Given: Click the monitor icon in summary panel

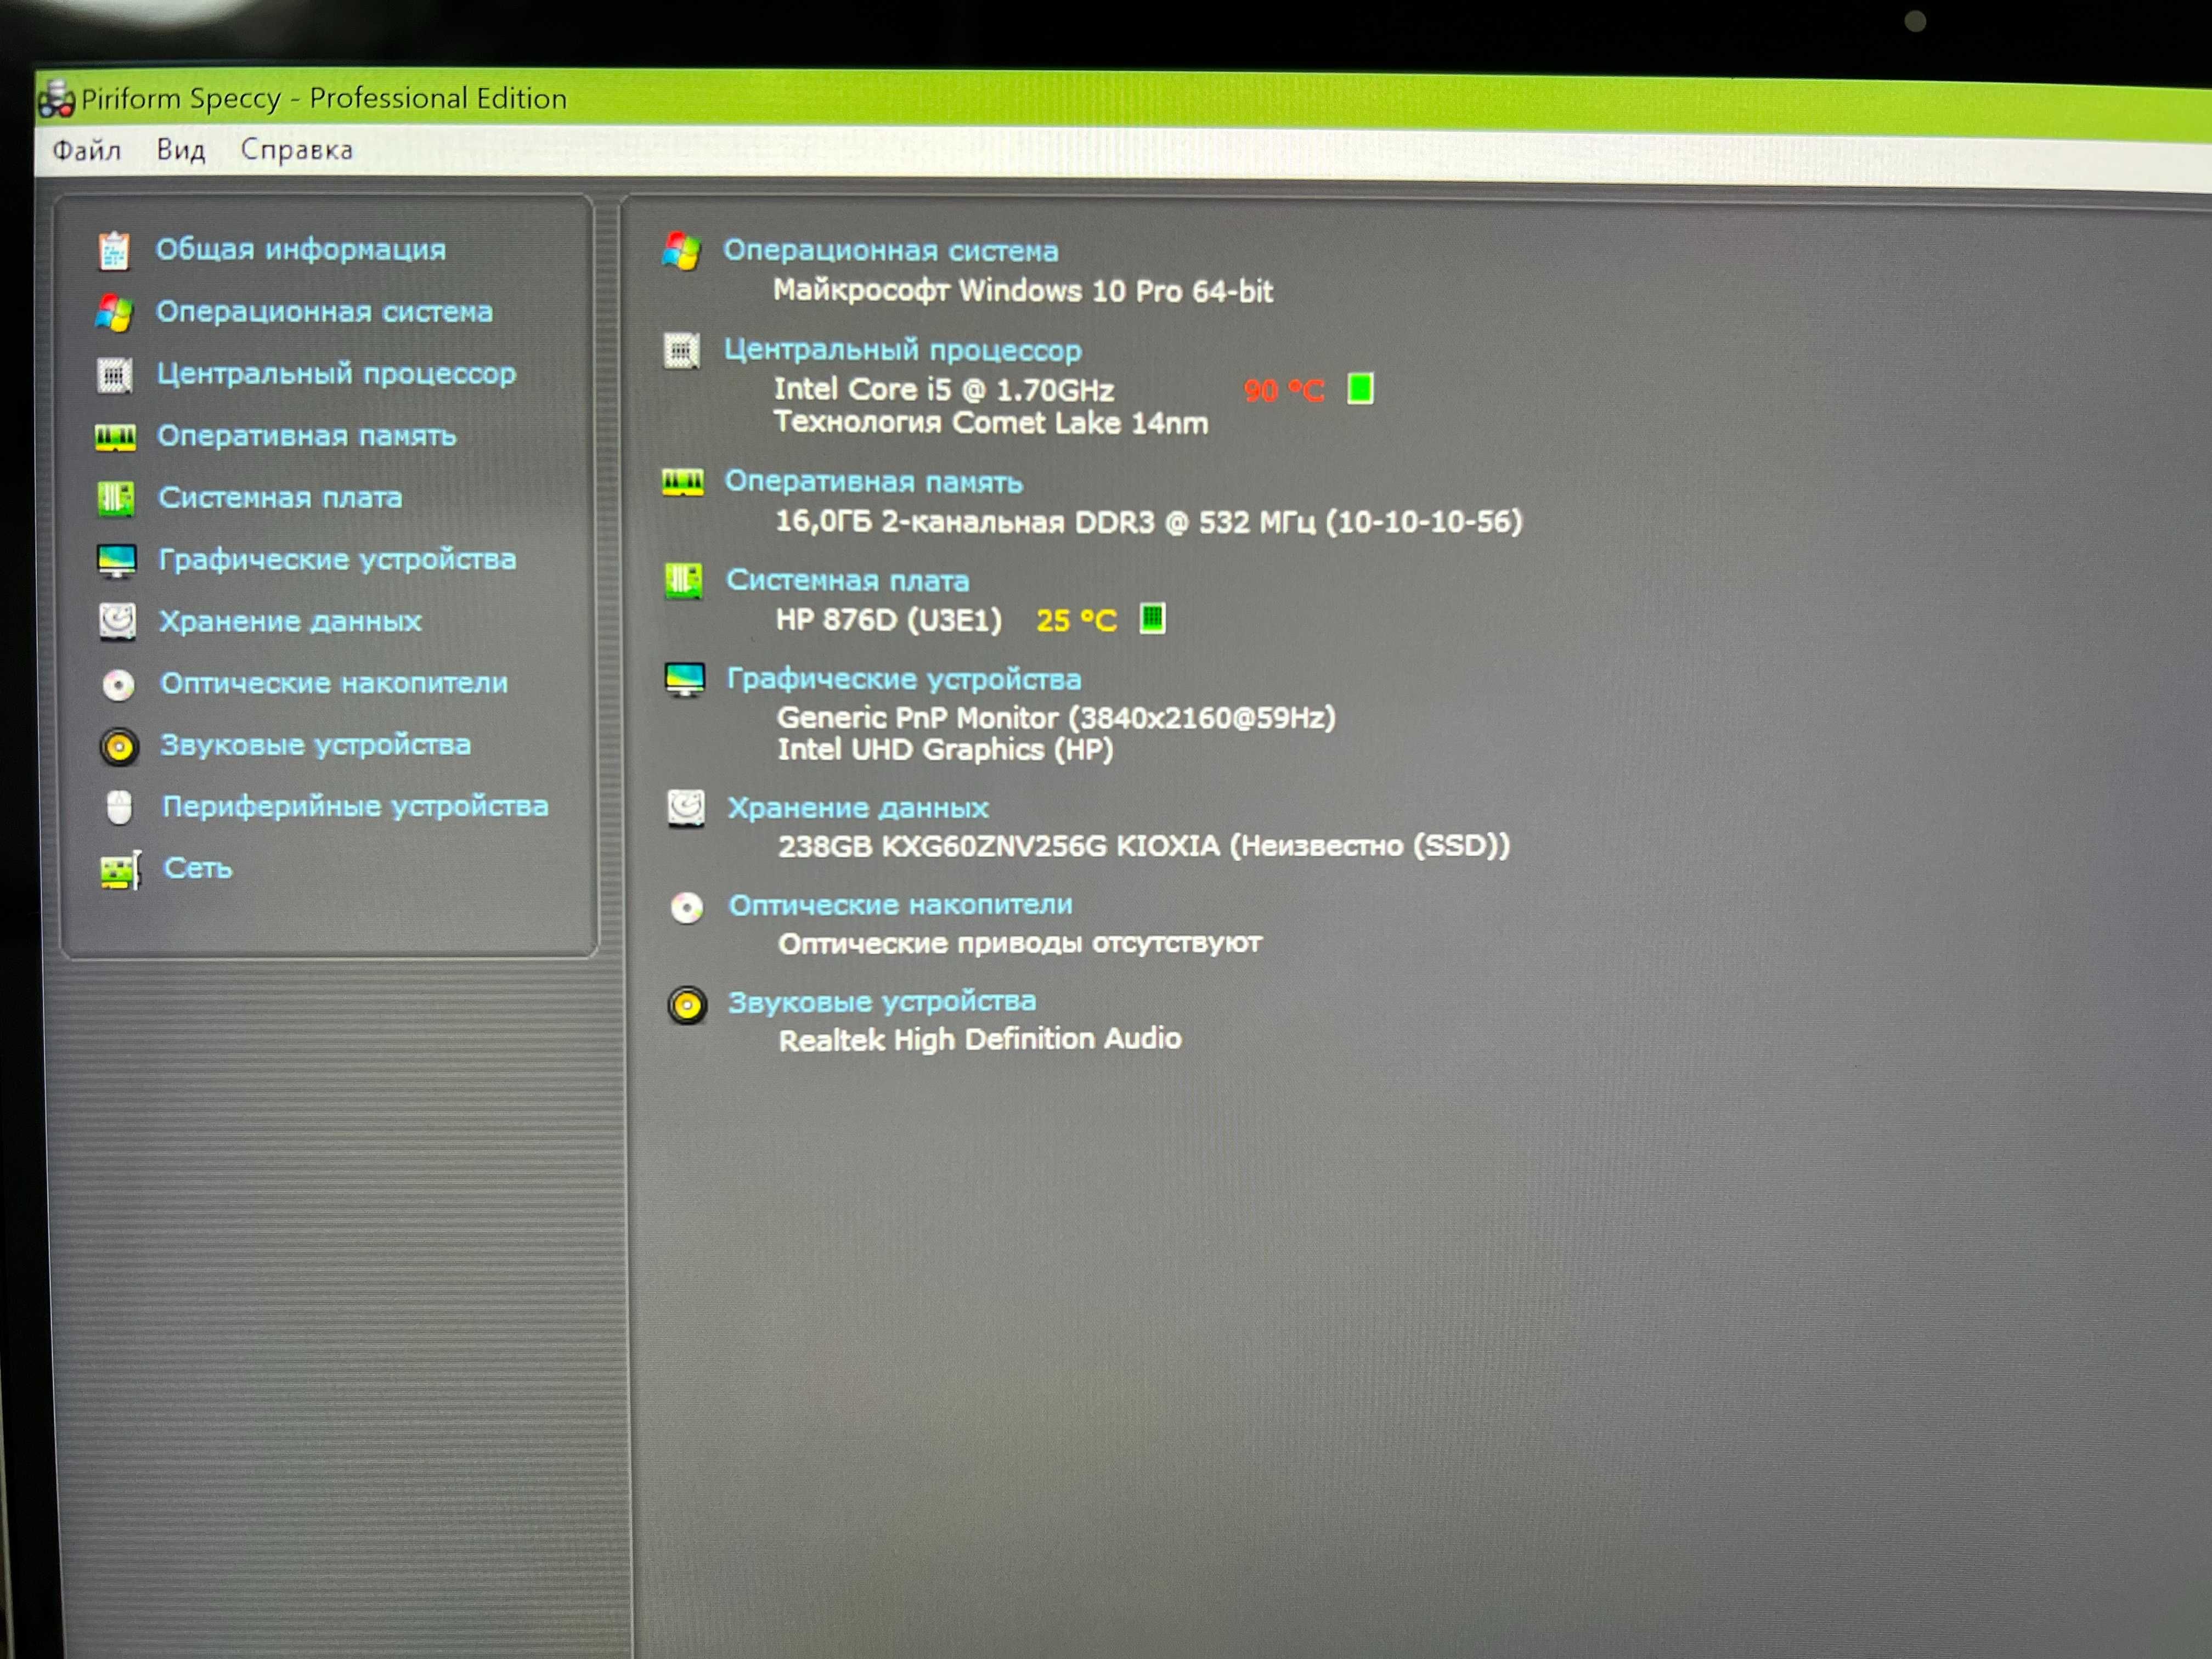Looking at the screenshot, I should [x=685, y=680].
